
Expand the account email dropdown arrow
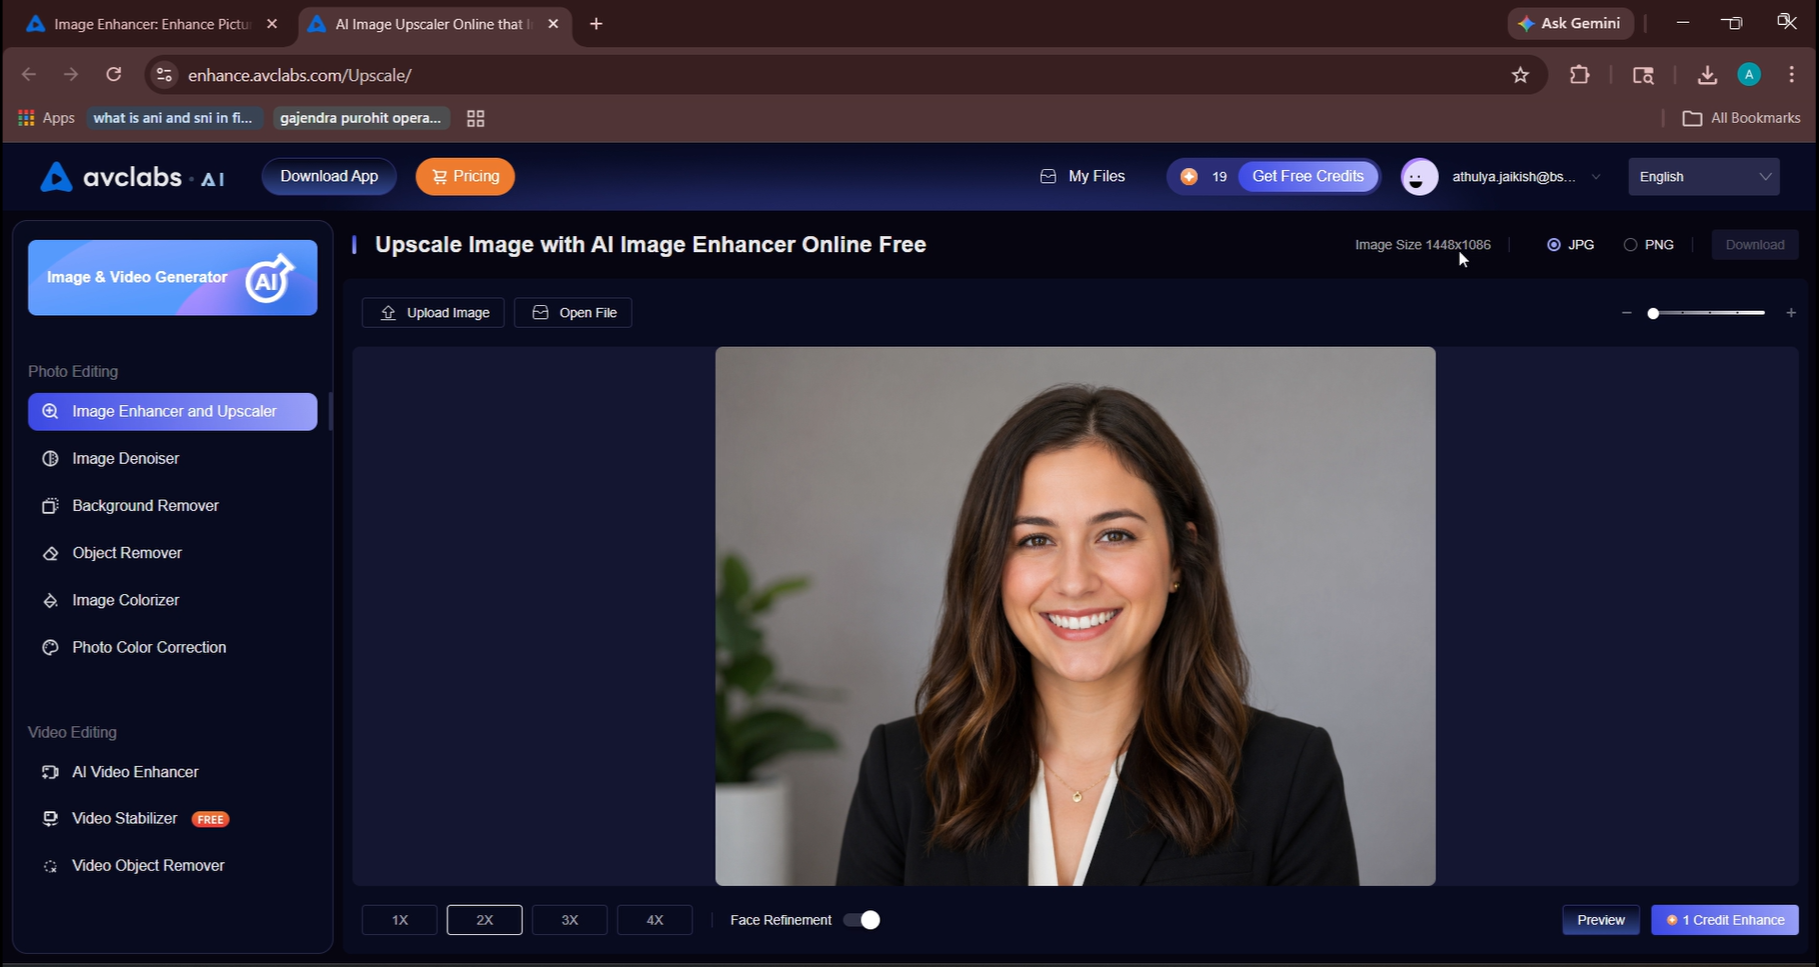(x=1596, y=177)
